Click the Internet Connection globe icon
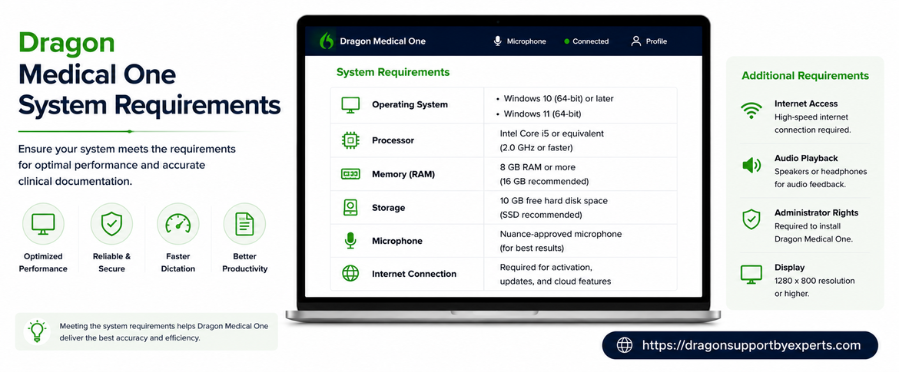Image resolution: width=899 pixels, height=372 pixels. click(x=350, y=273)
